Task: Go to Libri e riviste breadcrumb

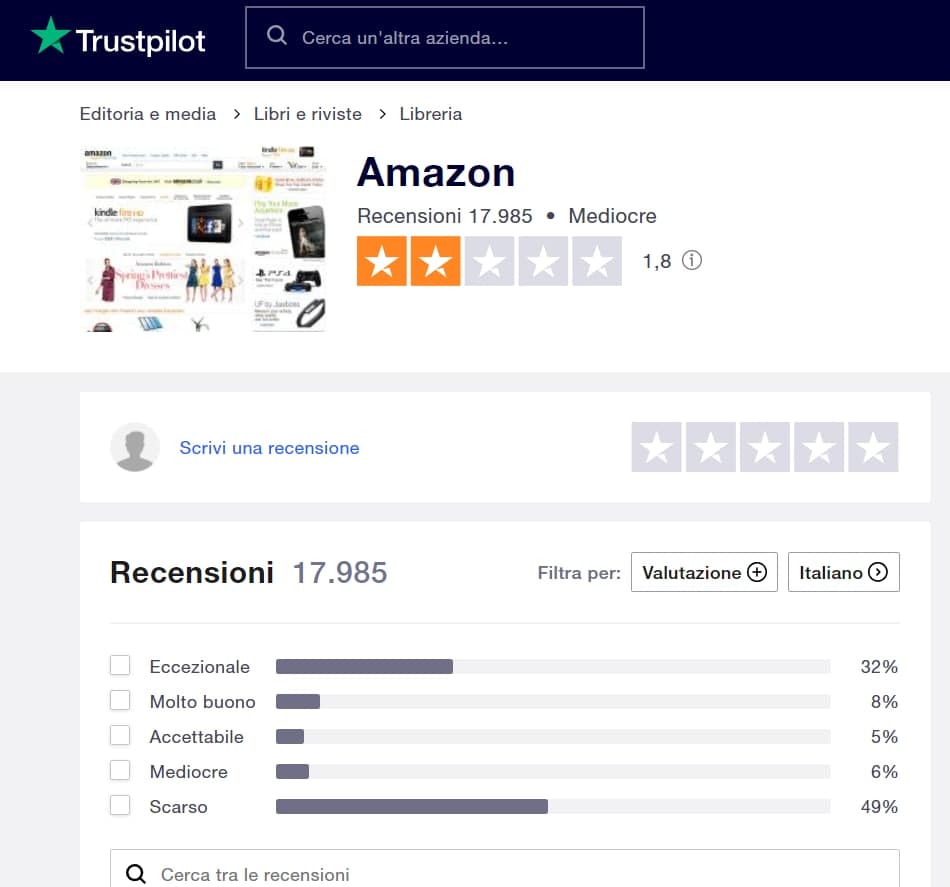Action: click(x=307, y=114)
